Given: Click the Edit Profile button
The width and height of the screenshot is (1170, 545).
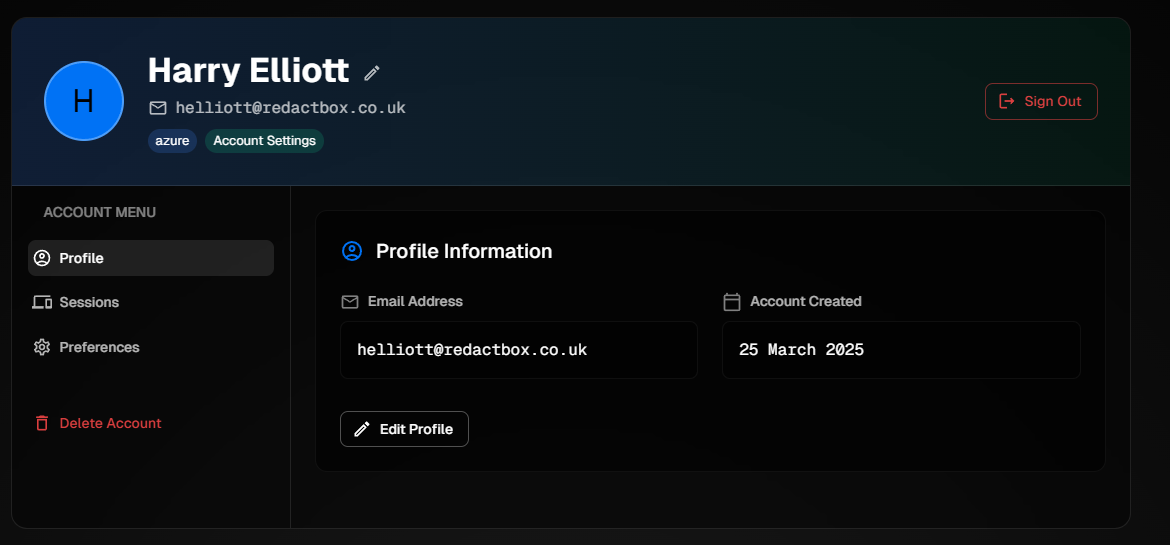Looking at the screenshot, I should 404,429.
